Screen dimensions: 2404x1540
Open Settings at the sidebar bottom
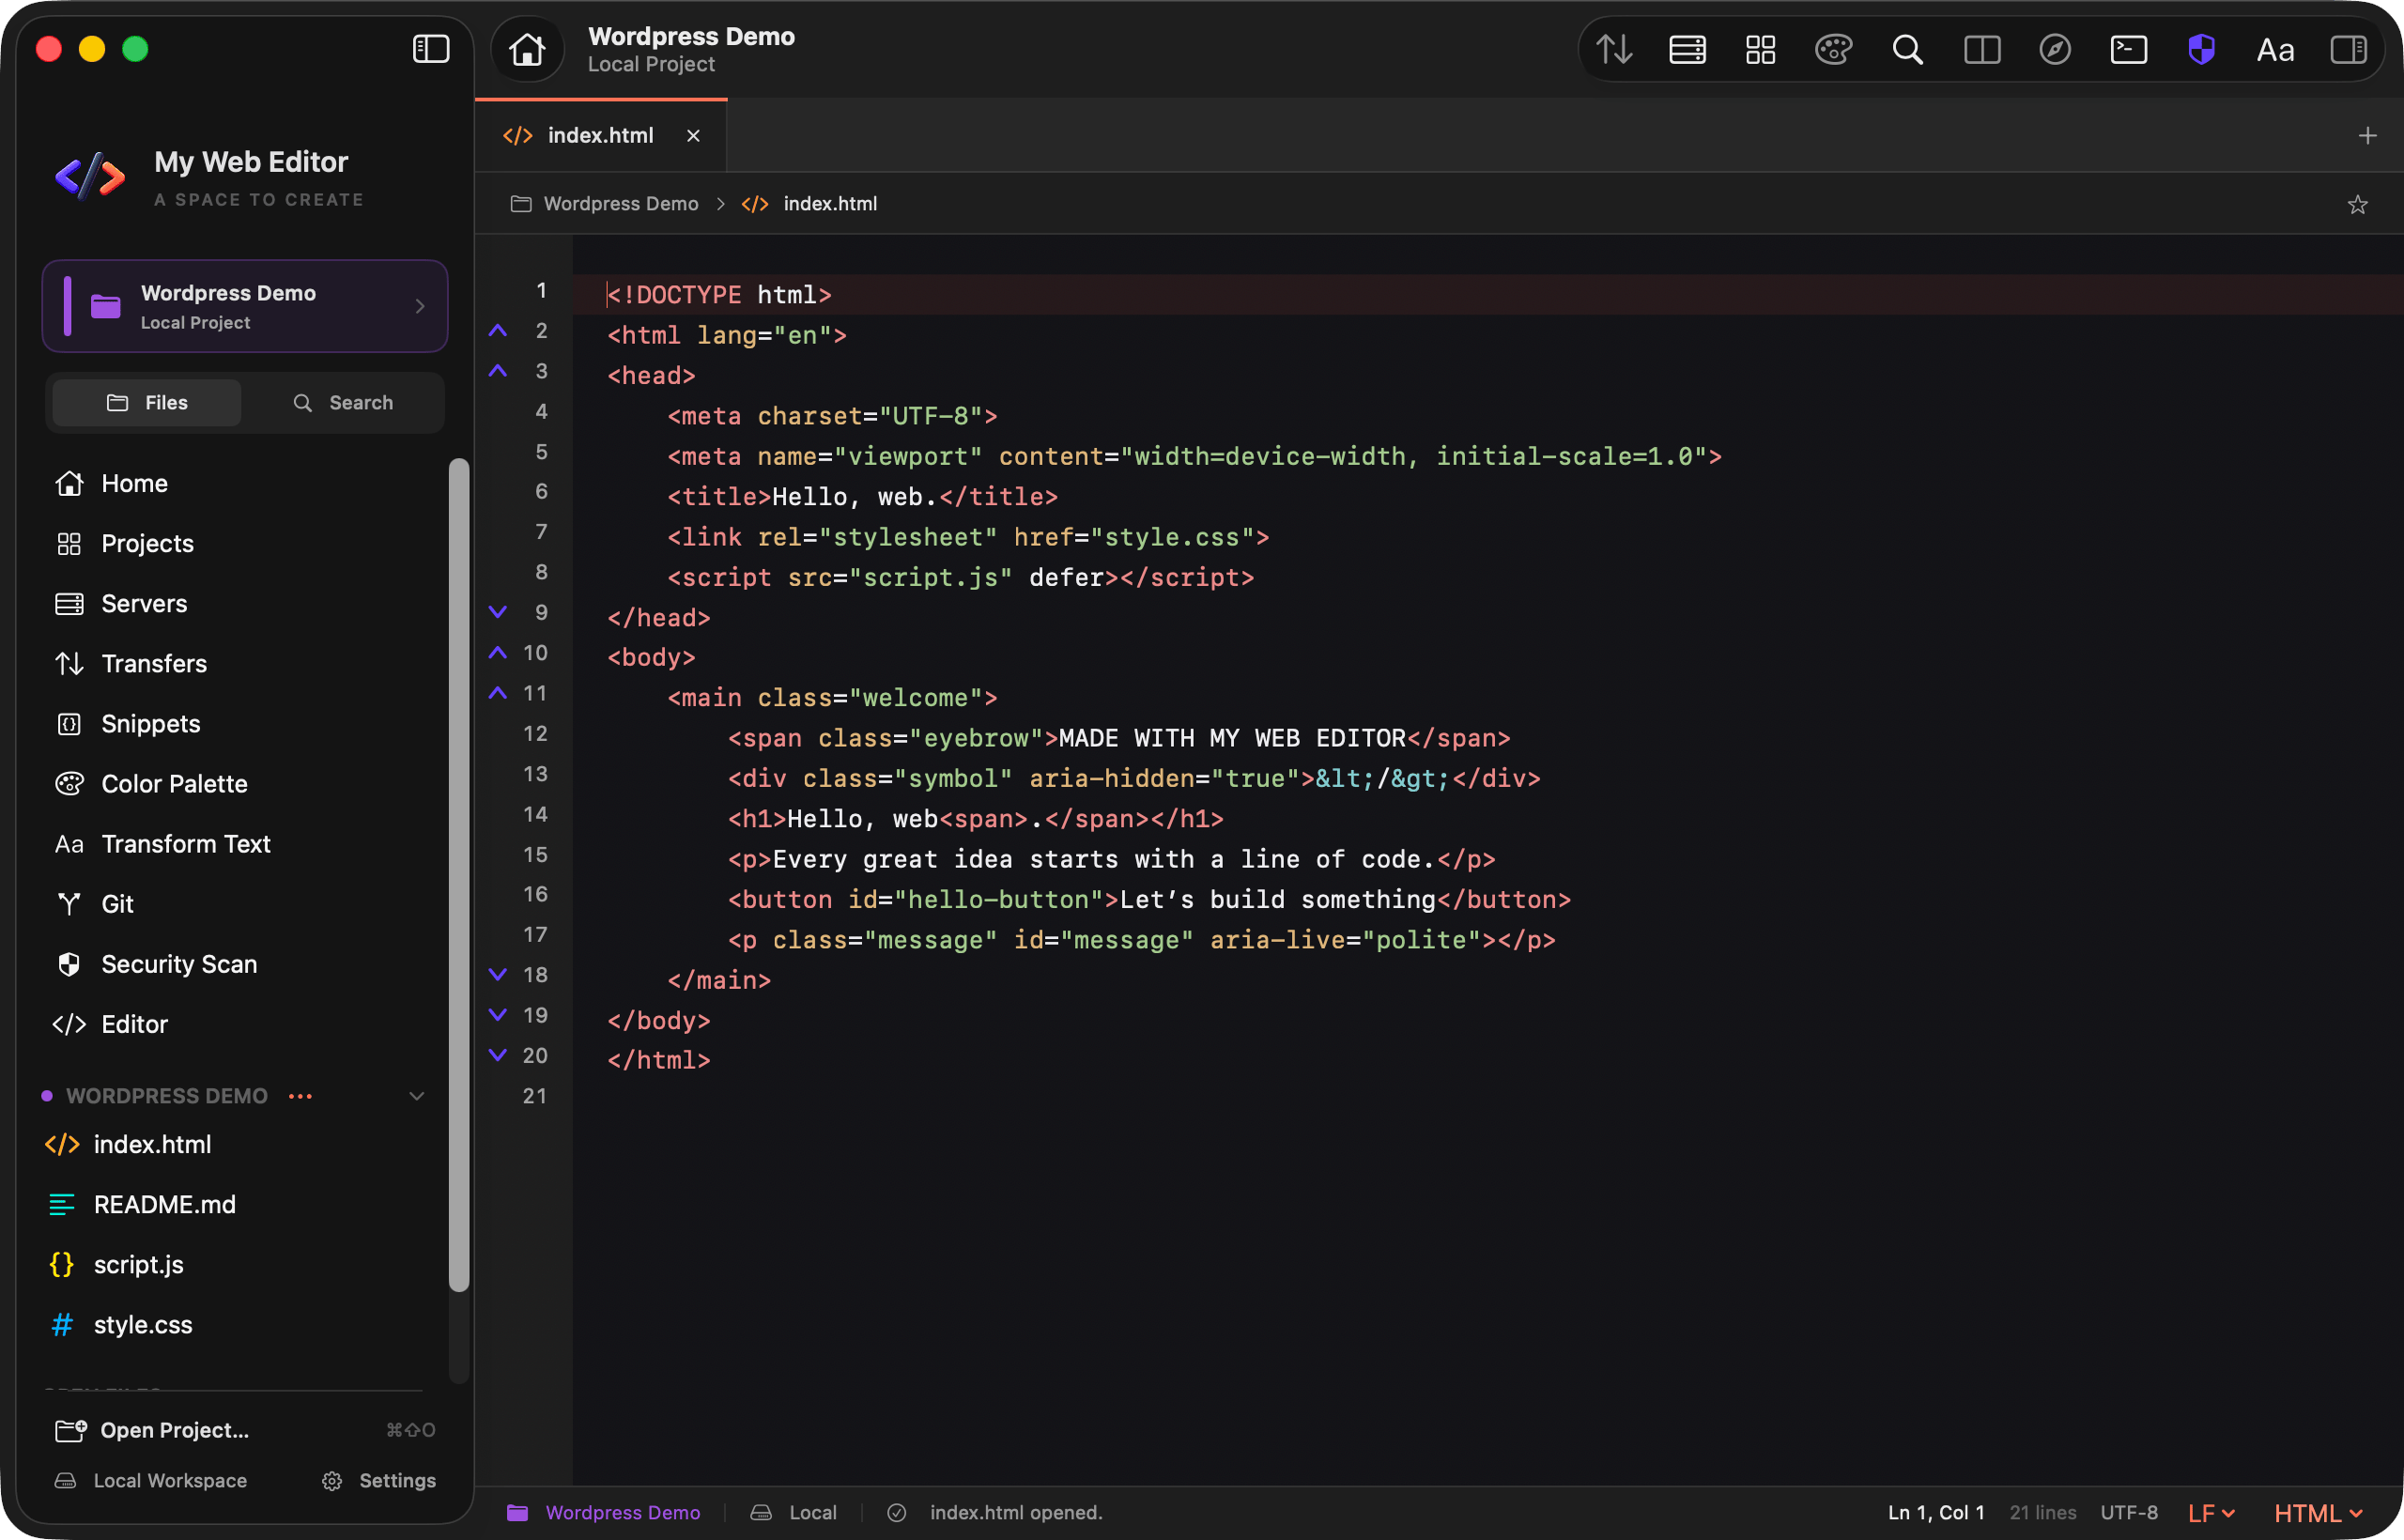pos(379,1481)
